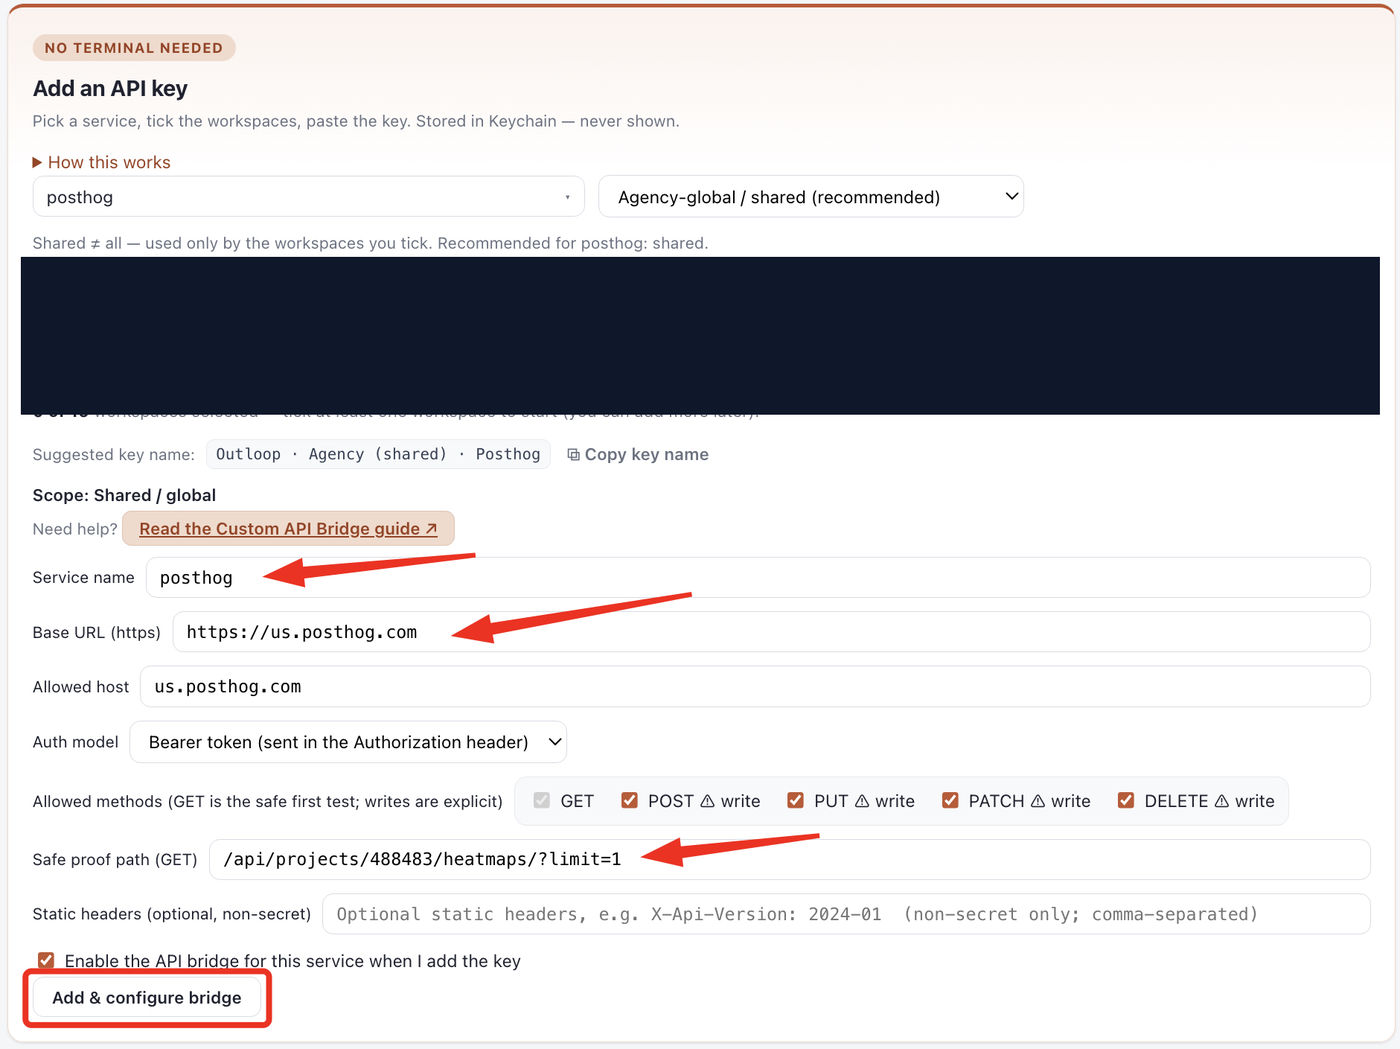Click the Copy key name label
This screenshot has height=1049, width=1400.
coord(646,454)
